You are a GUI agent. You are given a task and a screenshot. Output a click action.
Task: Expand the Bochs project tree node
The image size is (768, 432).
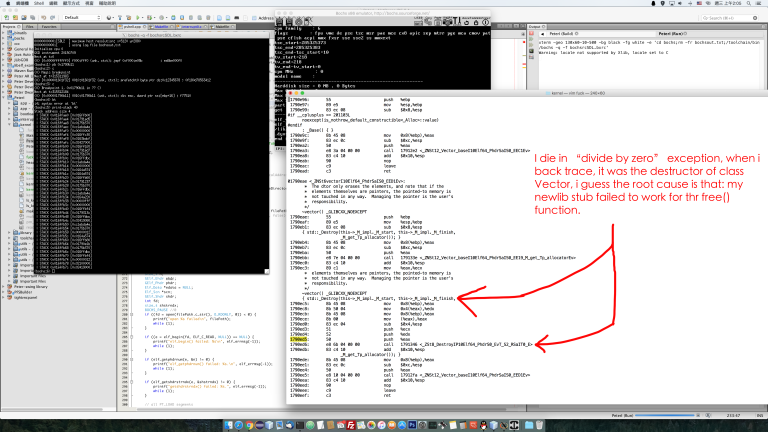click(x=4, y=38)
